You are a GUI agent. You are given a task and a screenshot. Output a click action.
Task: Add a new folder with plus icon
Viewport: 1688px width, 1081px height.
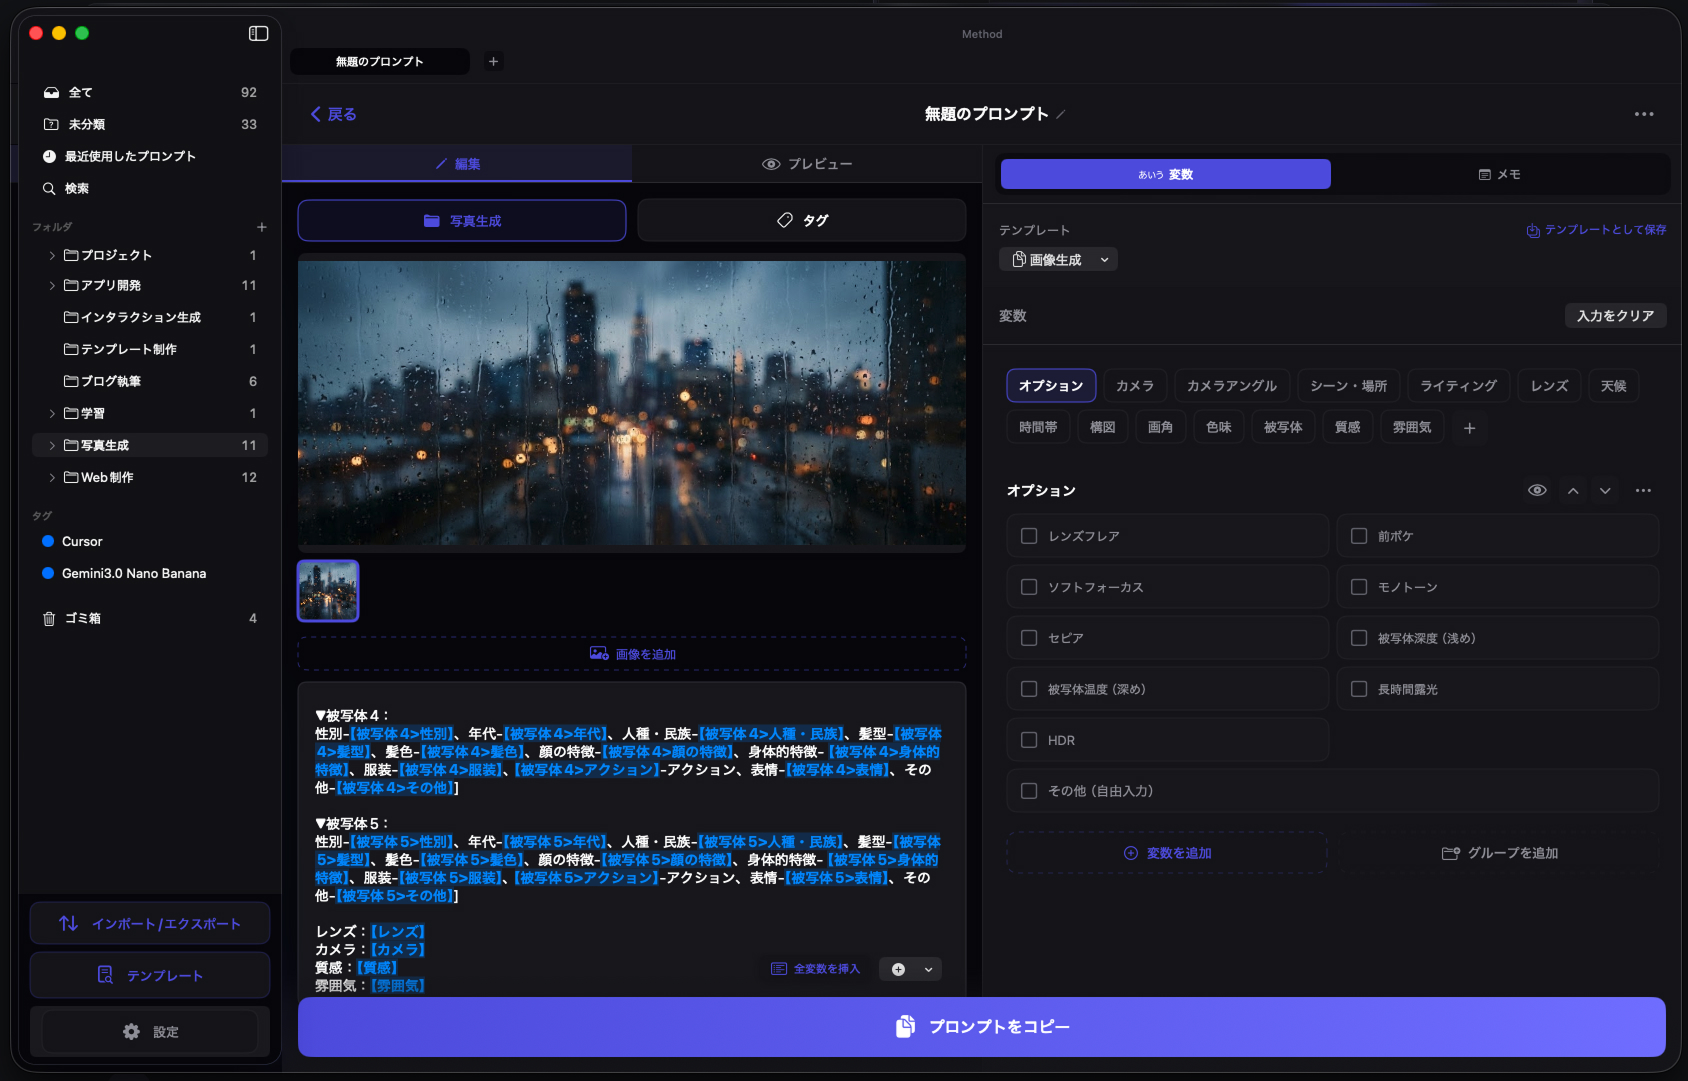pos(261,227)
